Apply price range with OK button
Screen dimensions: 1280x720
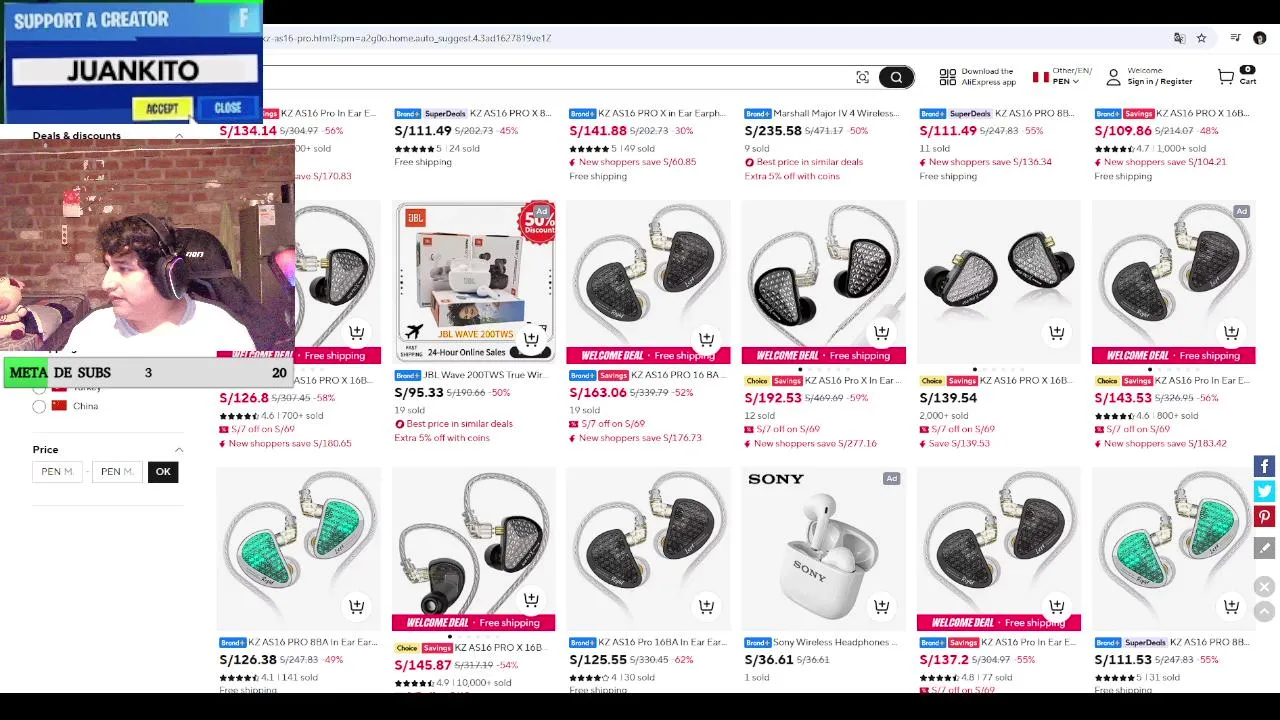[x=163, y=472]
